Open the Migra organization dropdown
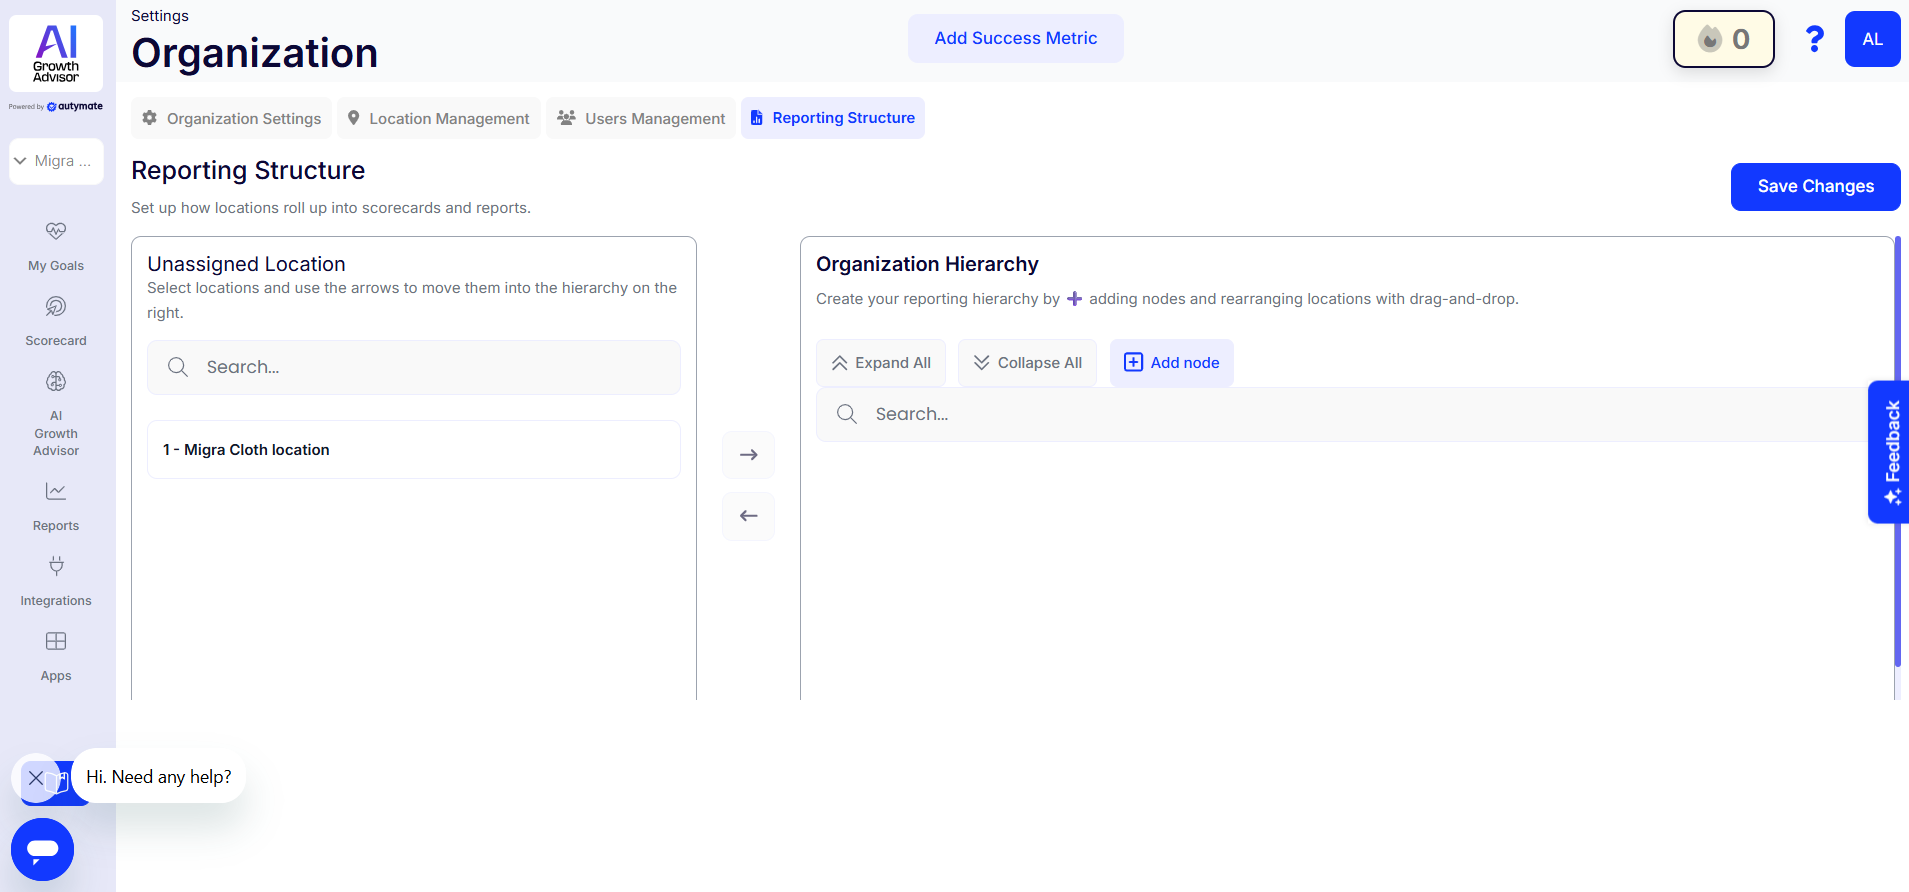 pyautogui.click(x=56, y=161)
